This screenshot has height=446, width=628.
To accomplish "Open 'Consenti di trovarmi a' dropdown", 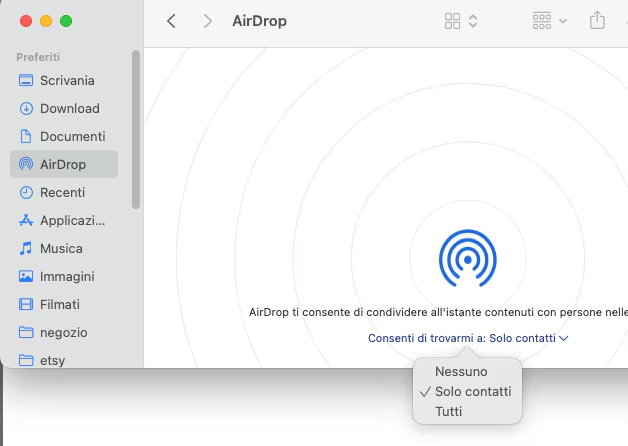I will point(468,338).
